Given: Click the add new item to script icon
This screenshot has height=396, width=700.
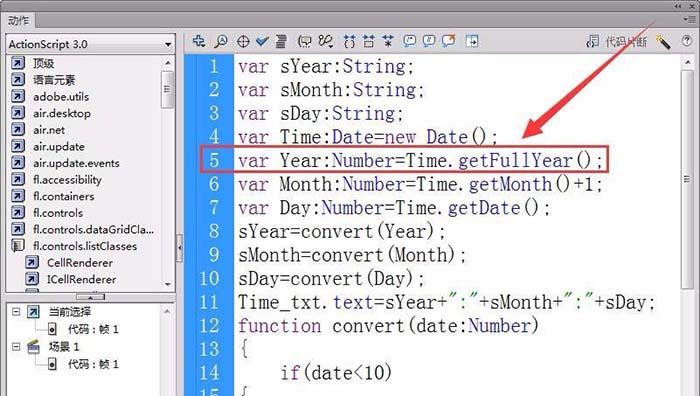Looking at the screenshot, I should pyautogui.click(x=199, y=42).
